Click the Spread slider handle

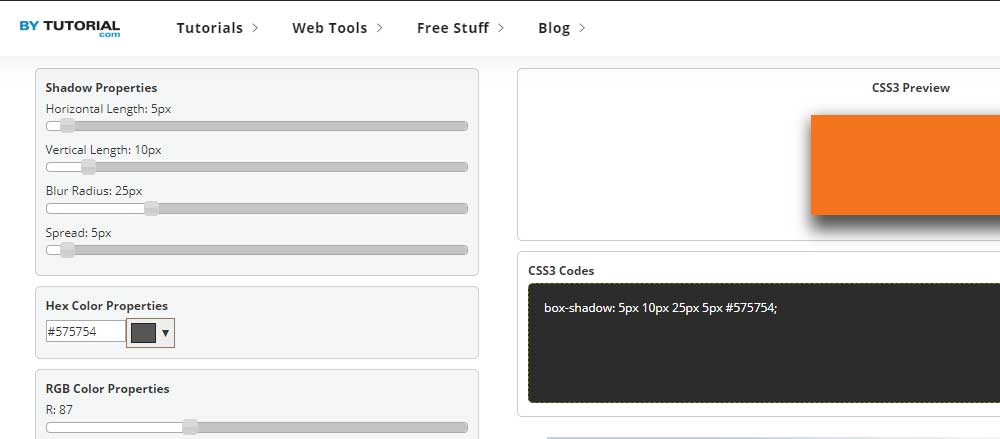68,250
